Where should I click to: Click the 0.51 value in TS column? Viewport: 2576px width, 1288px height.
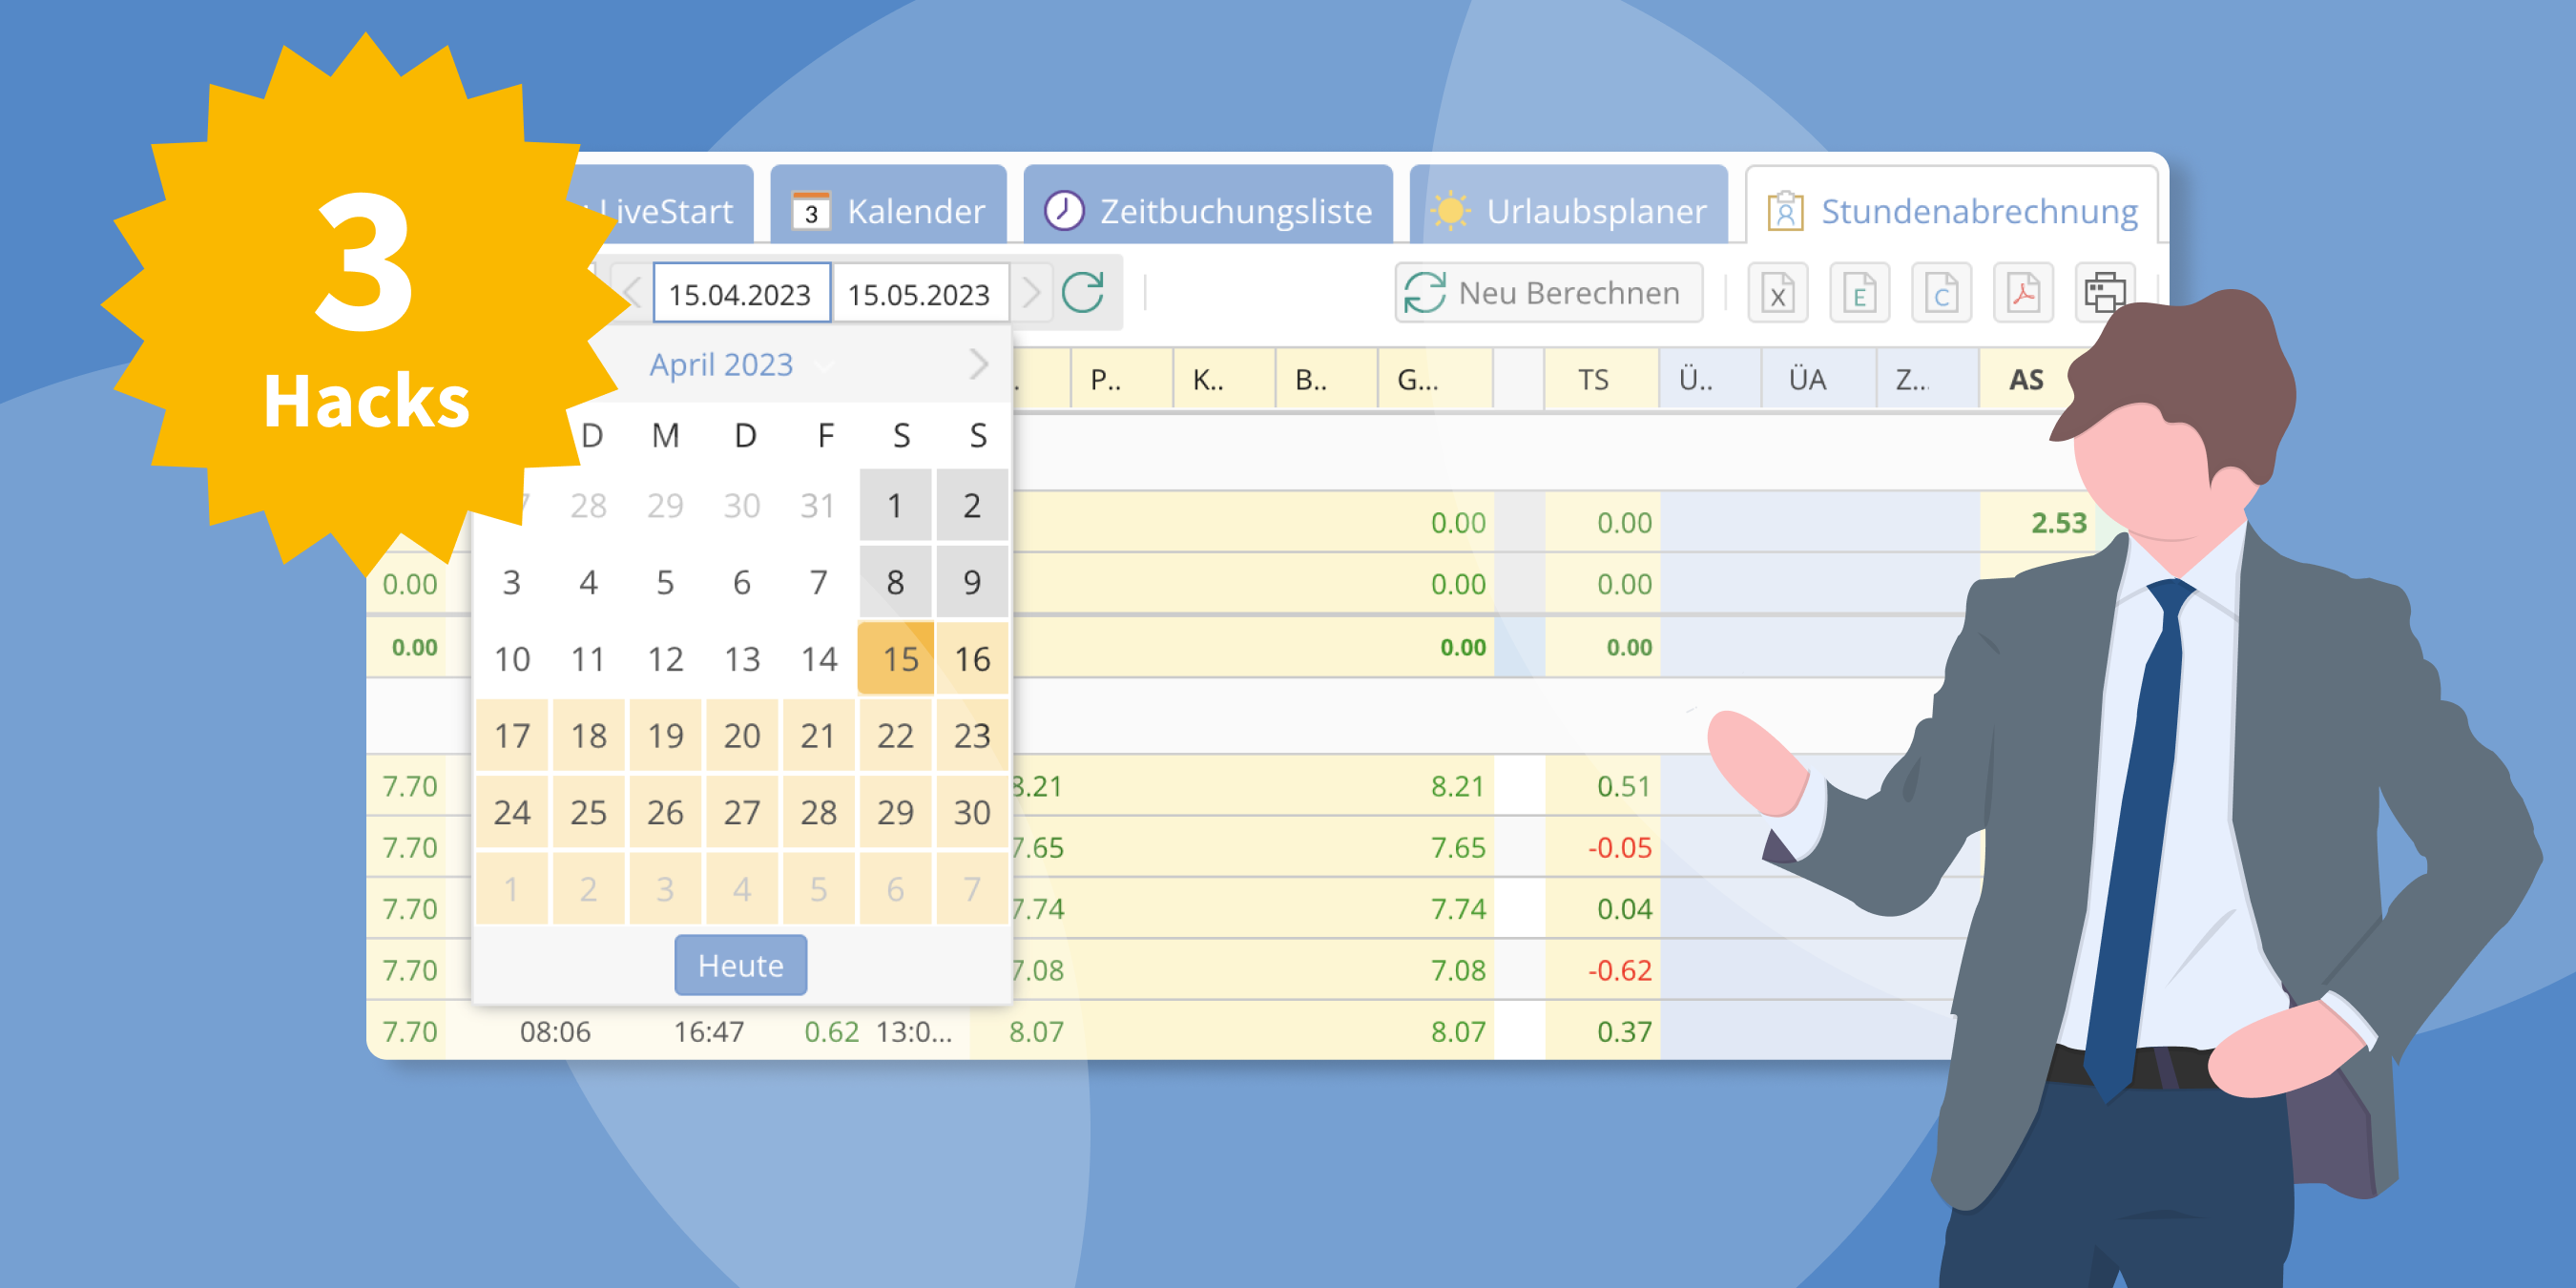(x=1623, y=786)
